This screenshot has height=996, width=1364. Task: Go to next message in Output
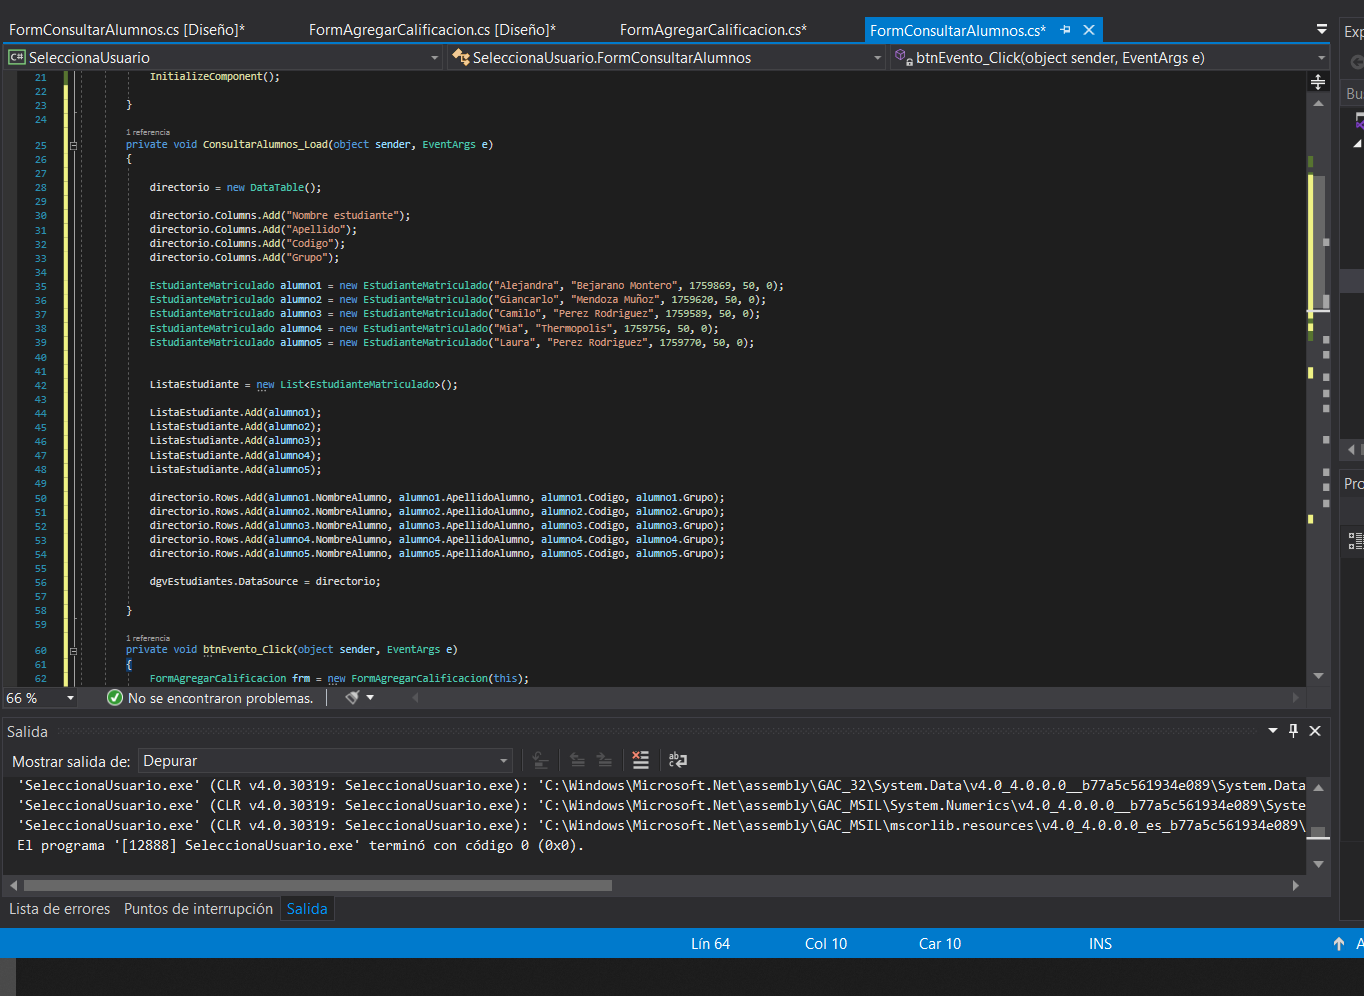point(603,760)
